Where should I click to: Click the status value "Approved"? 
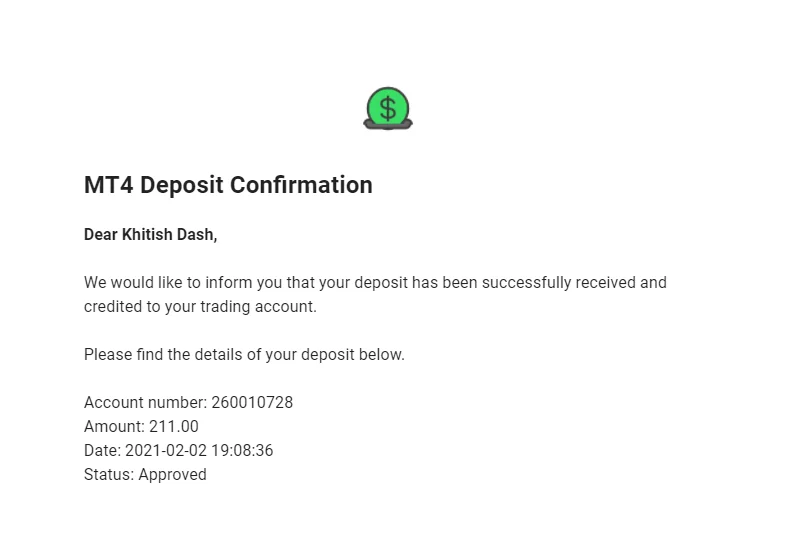[172, 475]
